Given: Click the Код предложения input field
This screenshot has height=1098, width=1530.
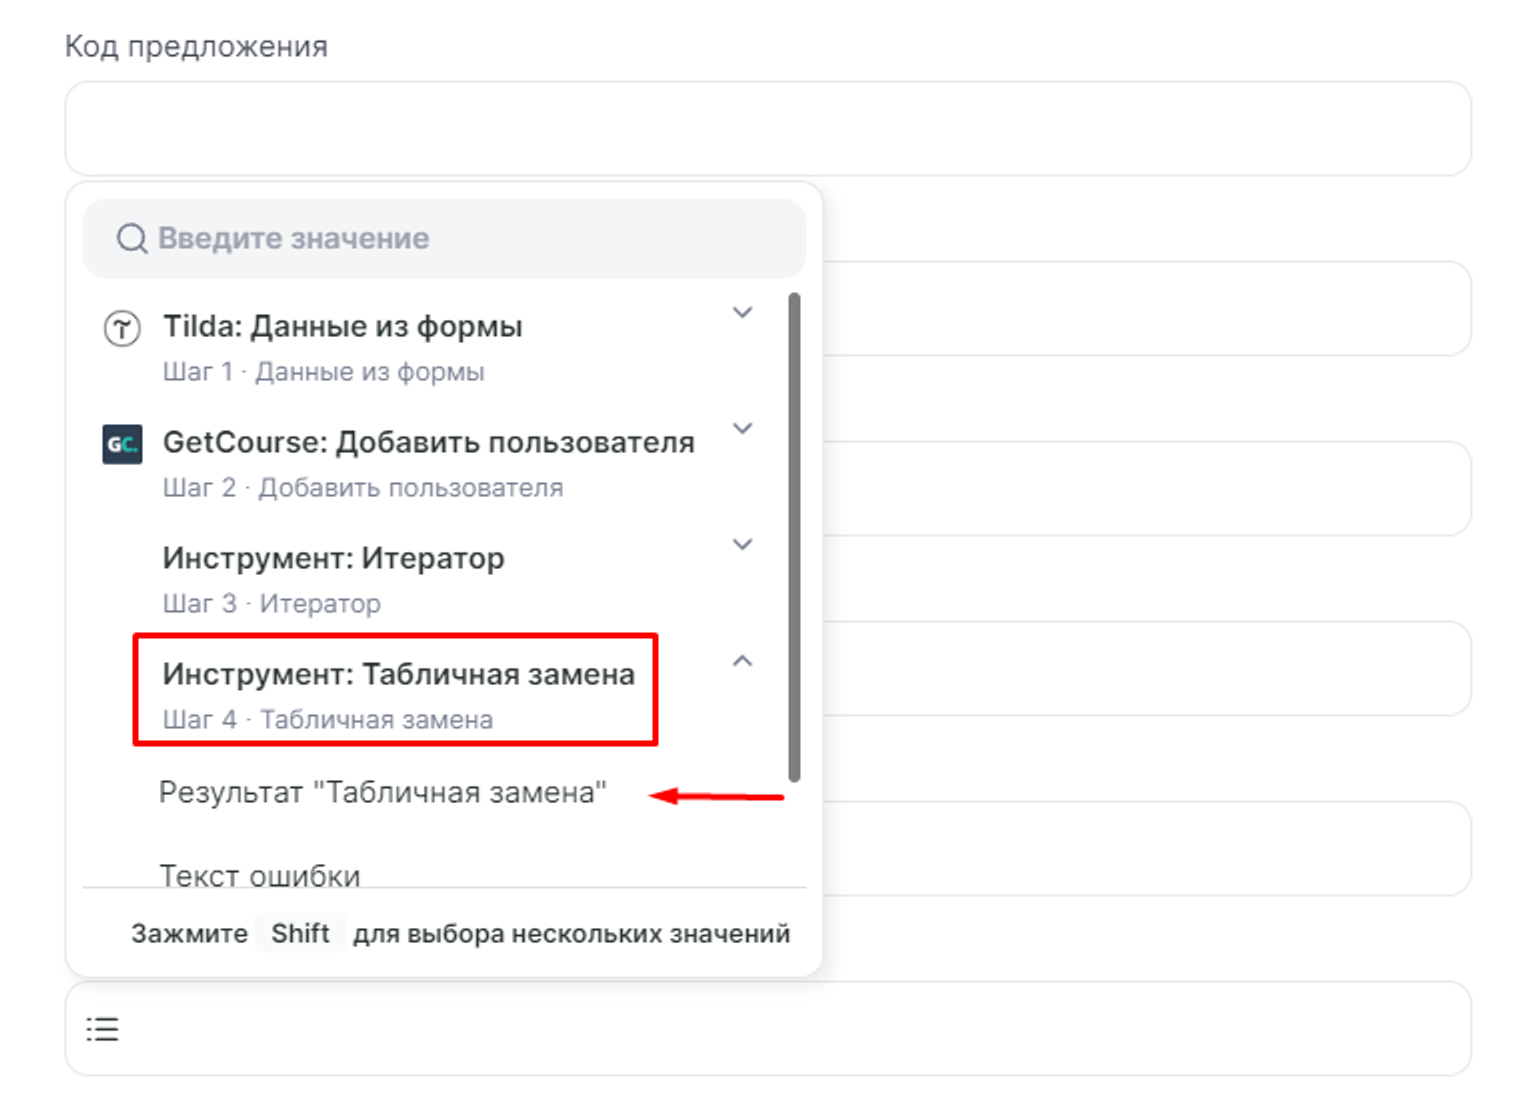Looking at the screenshot, I should click(x=767, y=129).
